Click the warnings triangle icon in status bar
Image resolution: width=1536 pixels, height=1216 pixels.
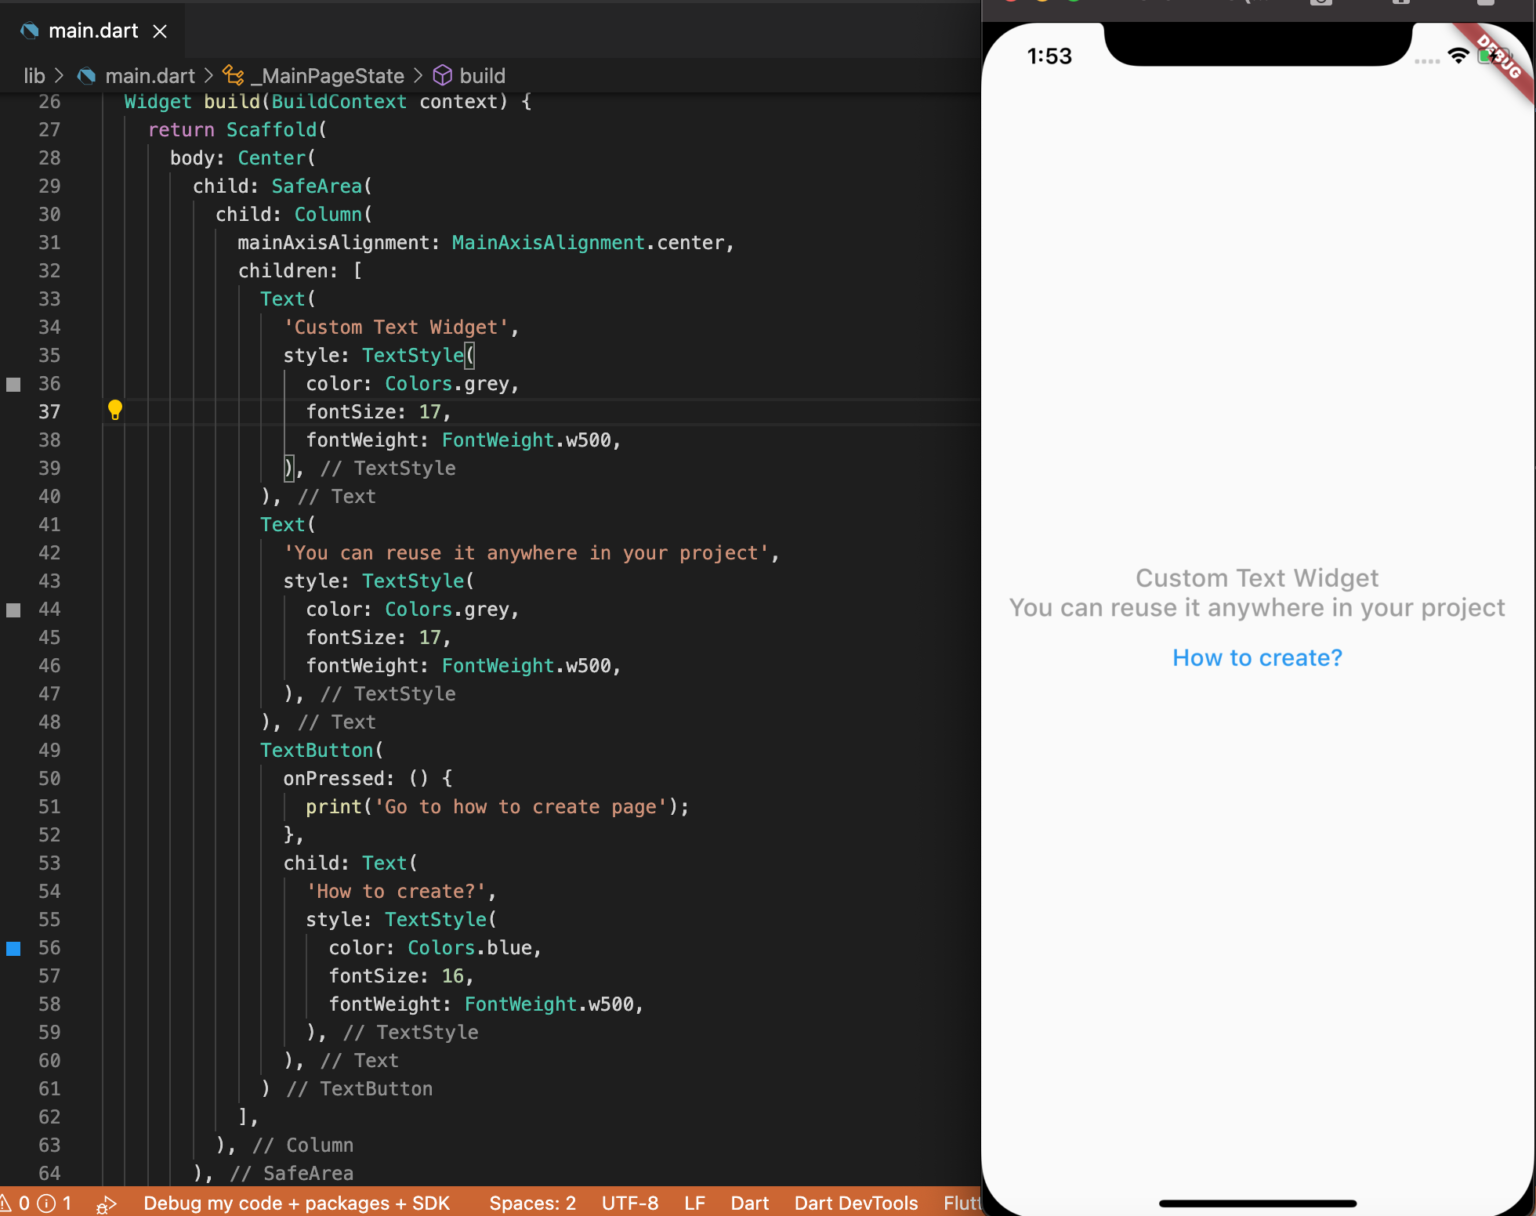(5, 1203)
